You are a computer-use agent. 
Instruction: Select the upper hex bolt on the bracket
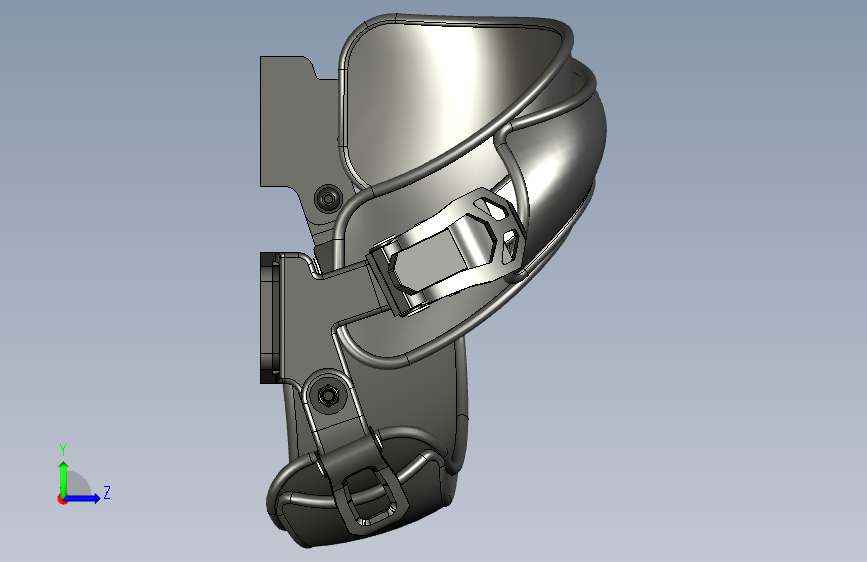point(328,198)
